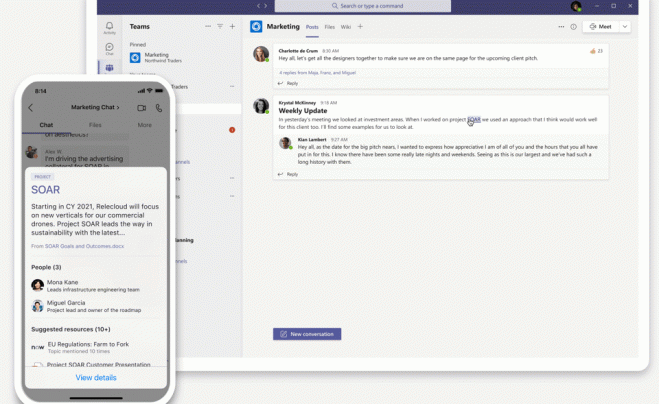Open the Chat icon in Teams sidebar
This screenshot has width=659, height=404.
pos(109,48)
